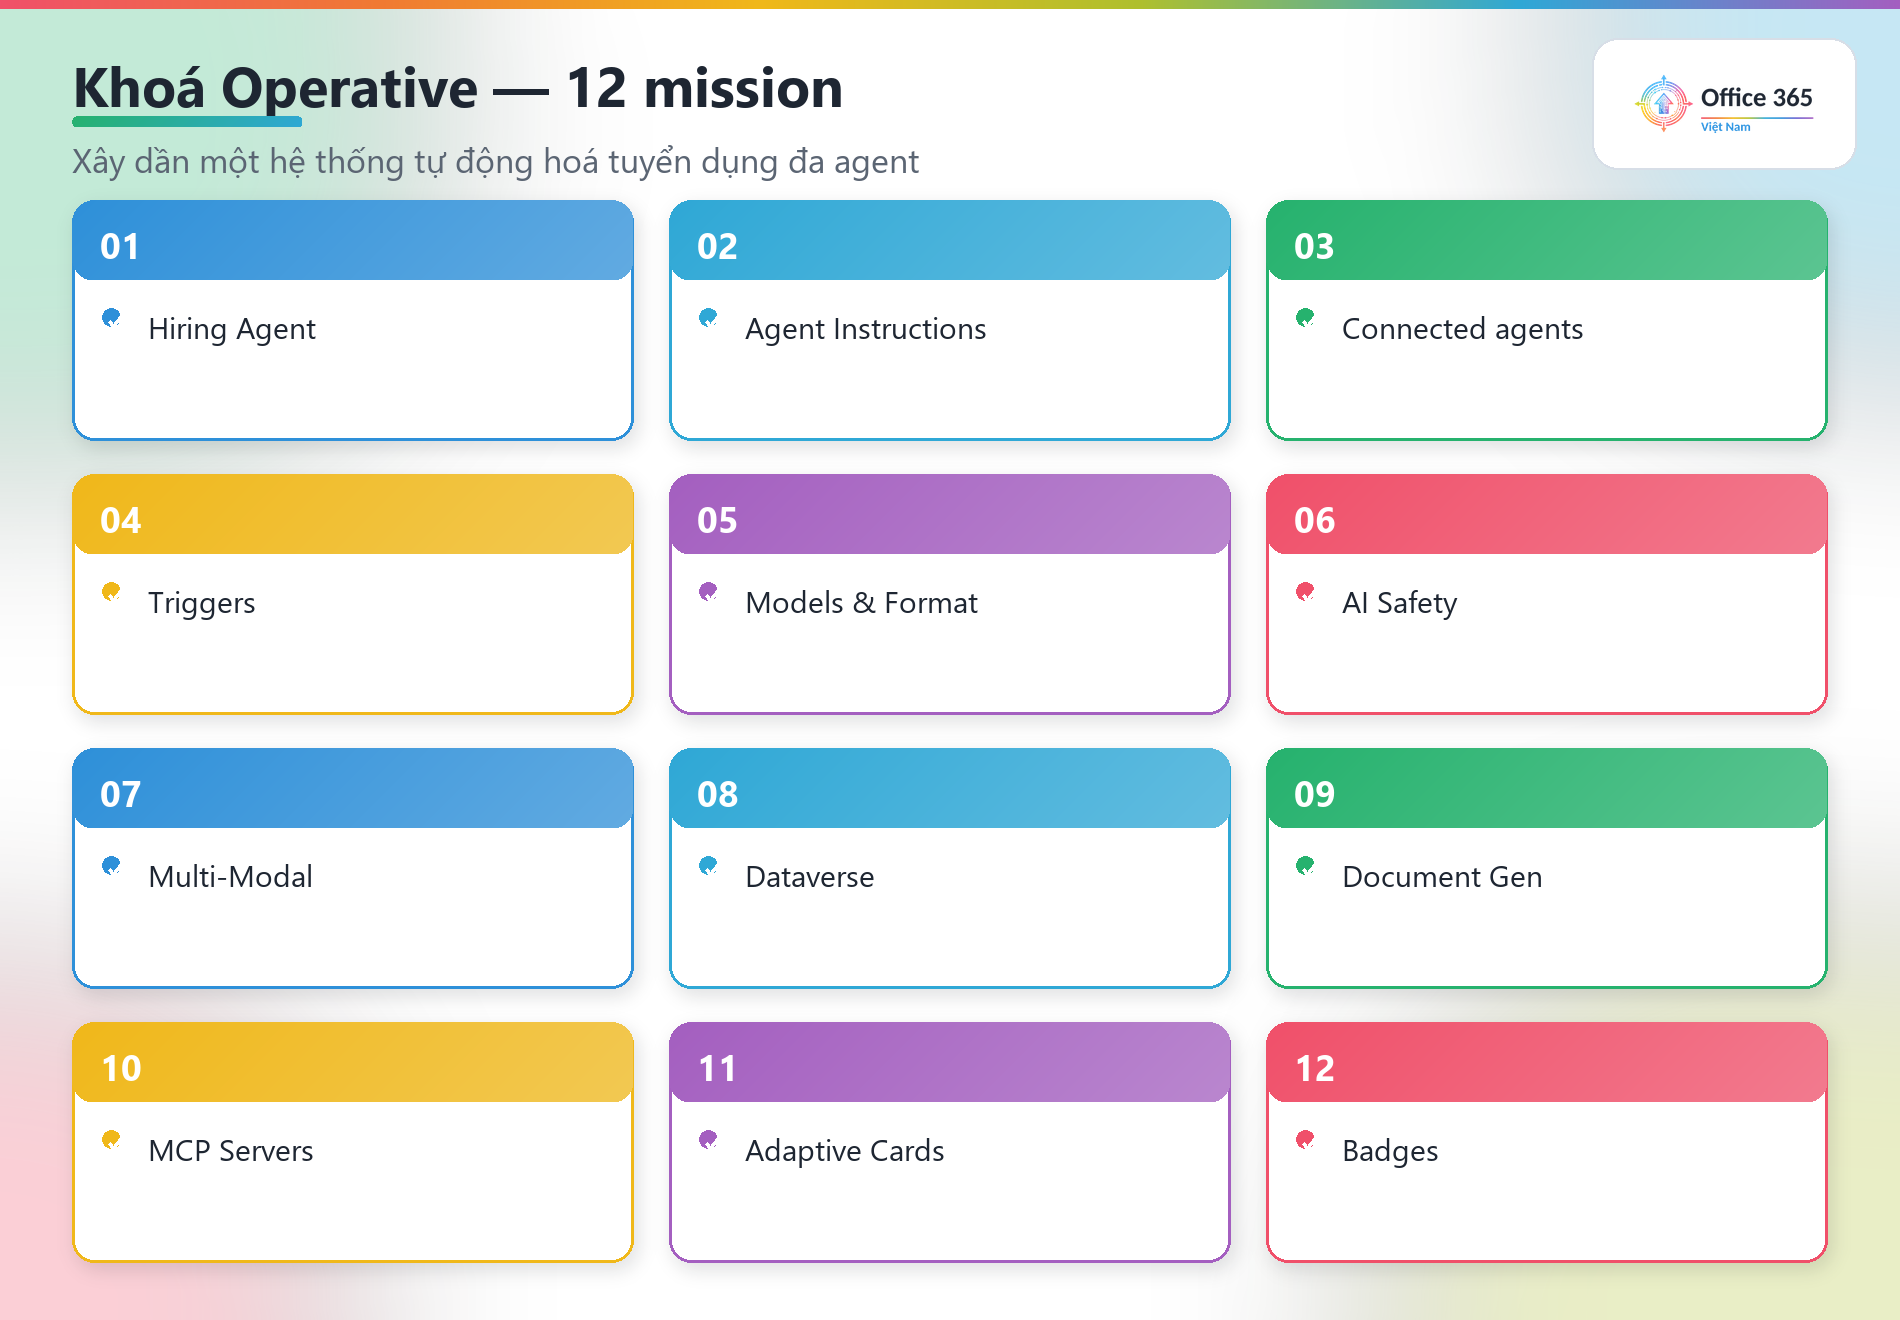This screenshot has width=1900, height=1320.
Task: Select the 01 mission card header
Action: coord(353,241)
